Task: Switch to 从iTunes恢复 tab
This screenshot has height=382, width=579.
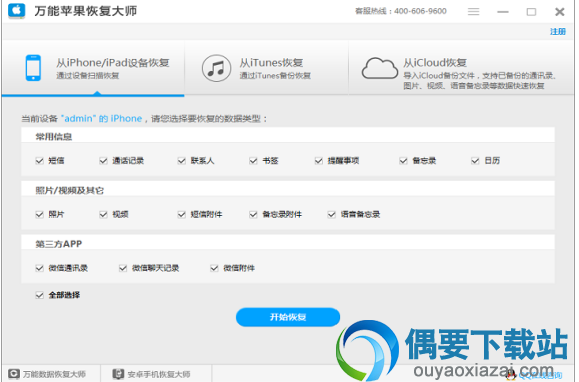Action: coord(267,68)
